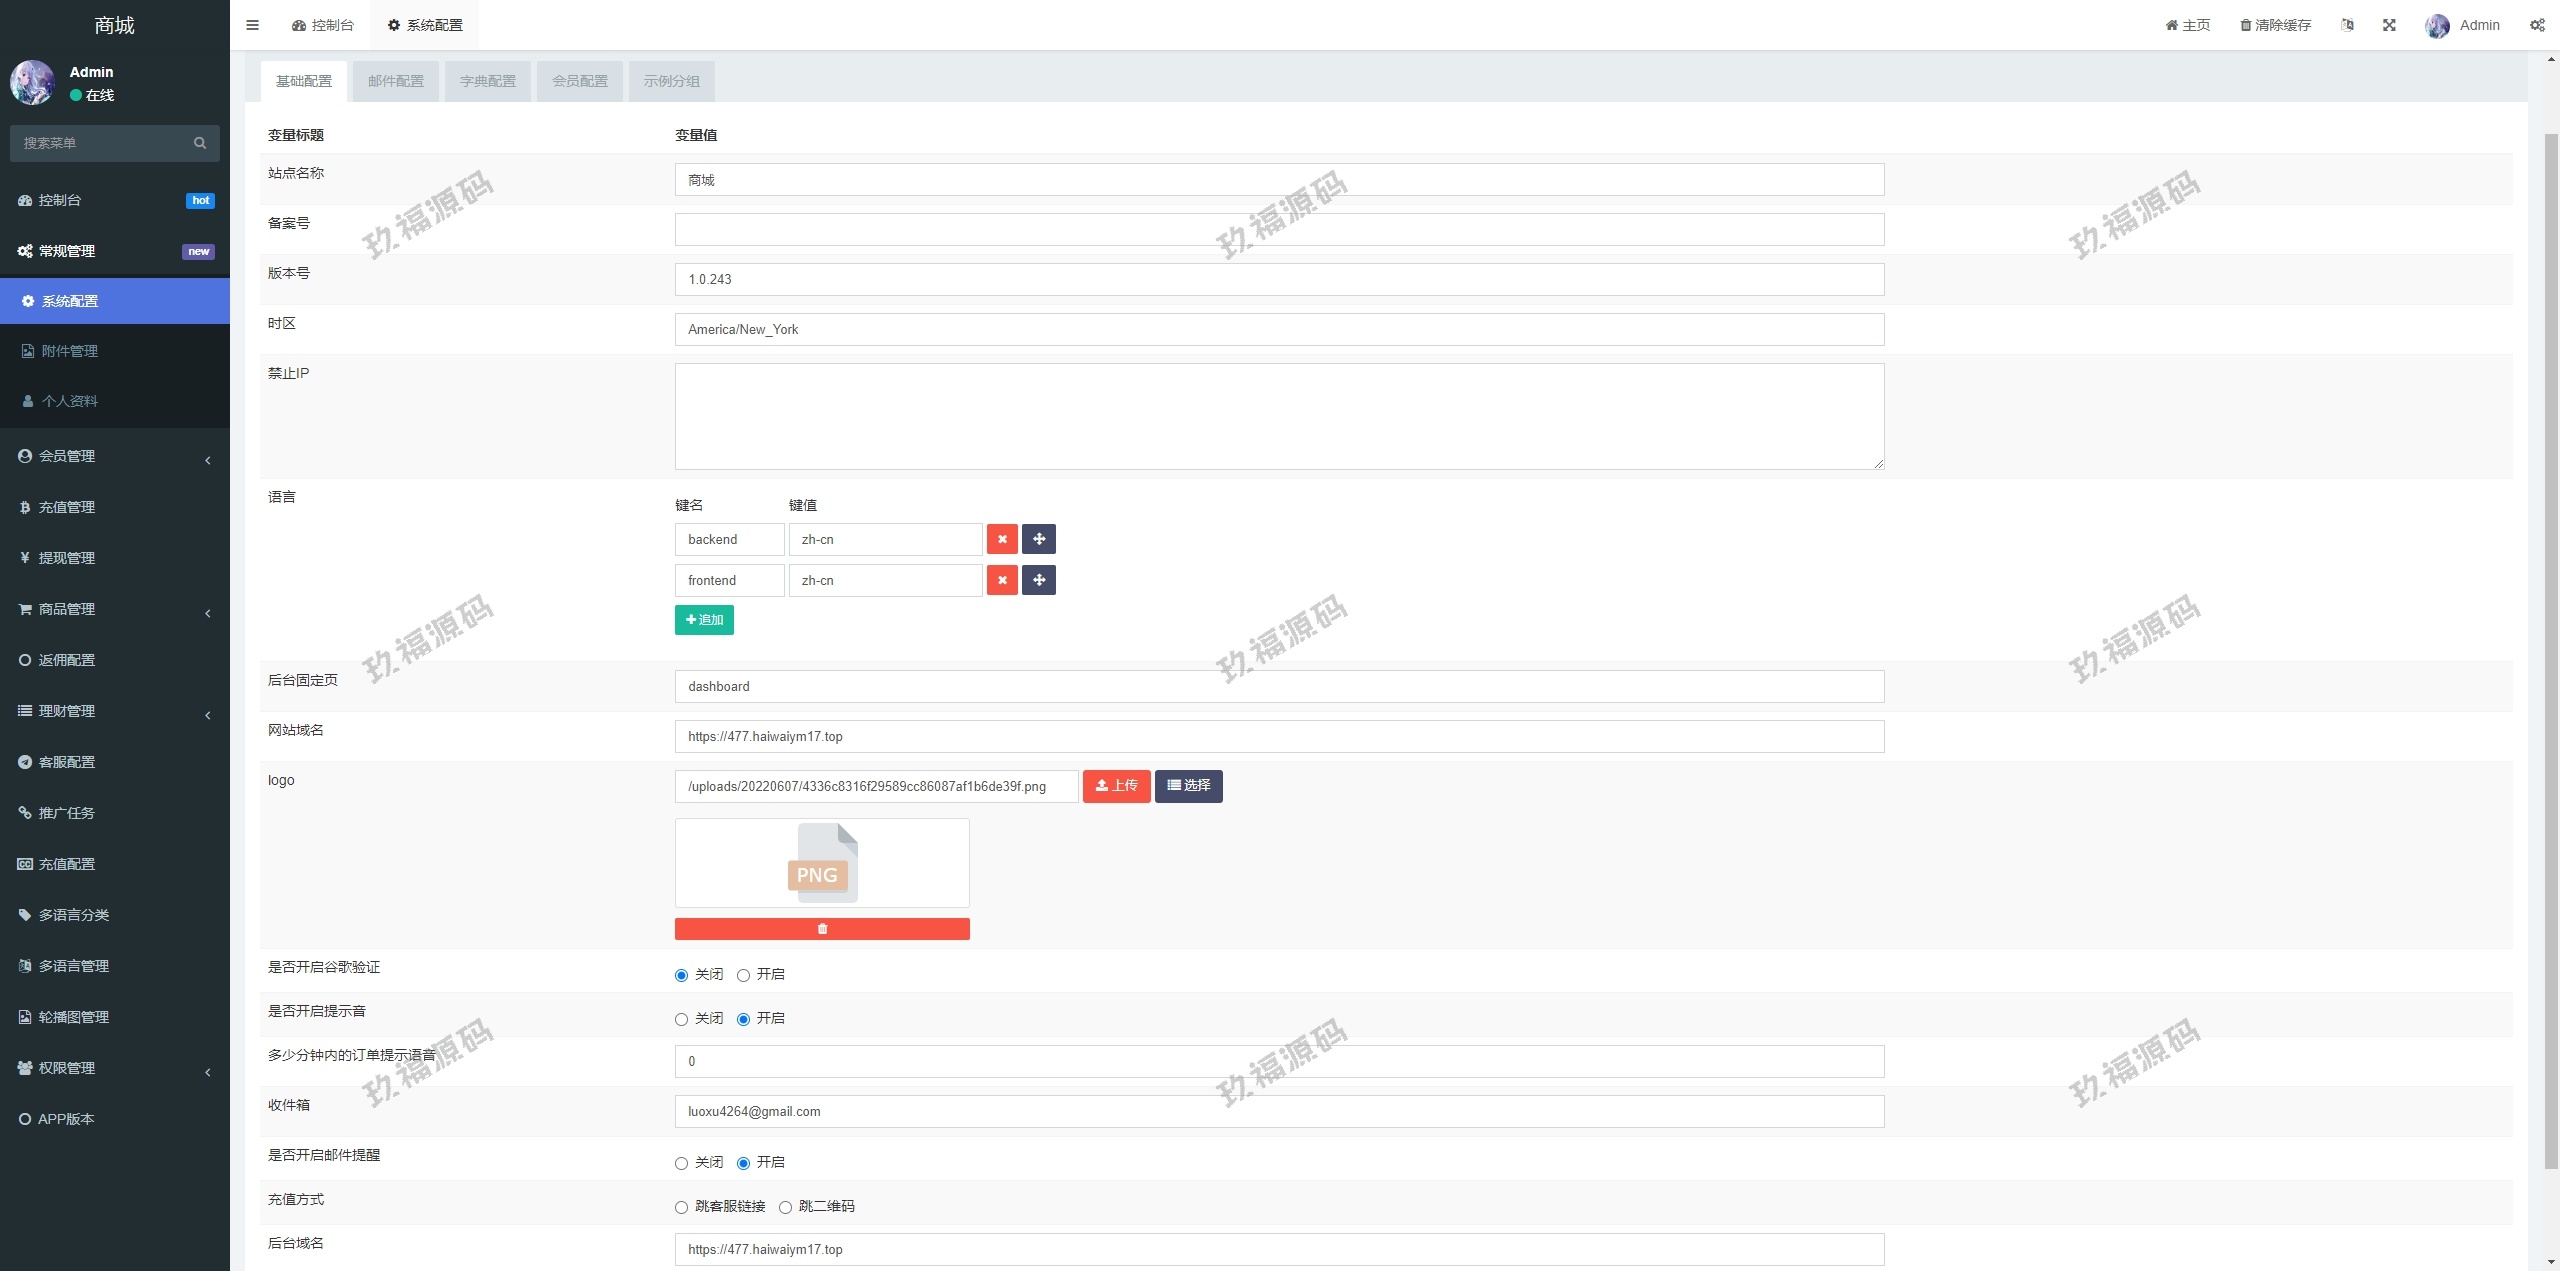Image resolution: width=2560 pixels, height=1271 pixels.
Task: Click the red trash bar under logo preview
Action: [822, 929]
